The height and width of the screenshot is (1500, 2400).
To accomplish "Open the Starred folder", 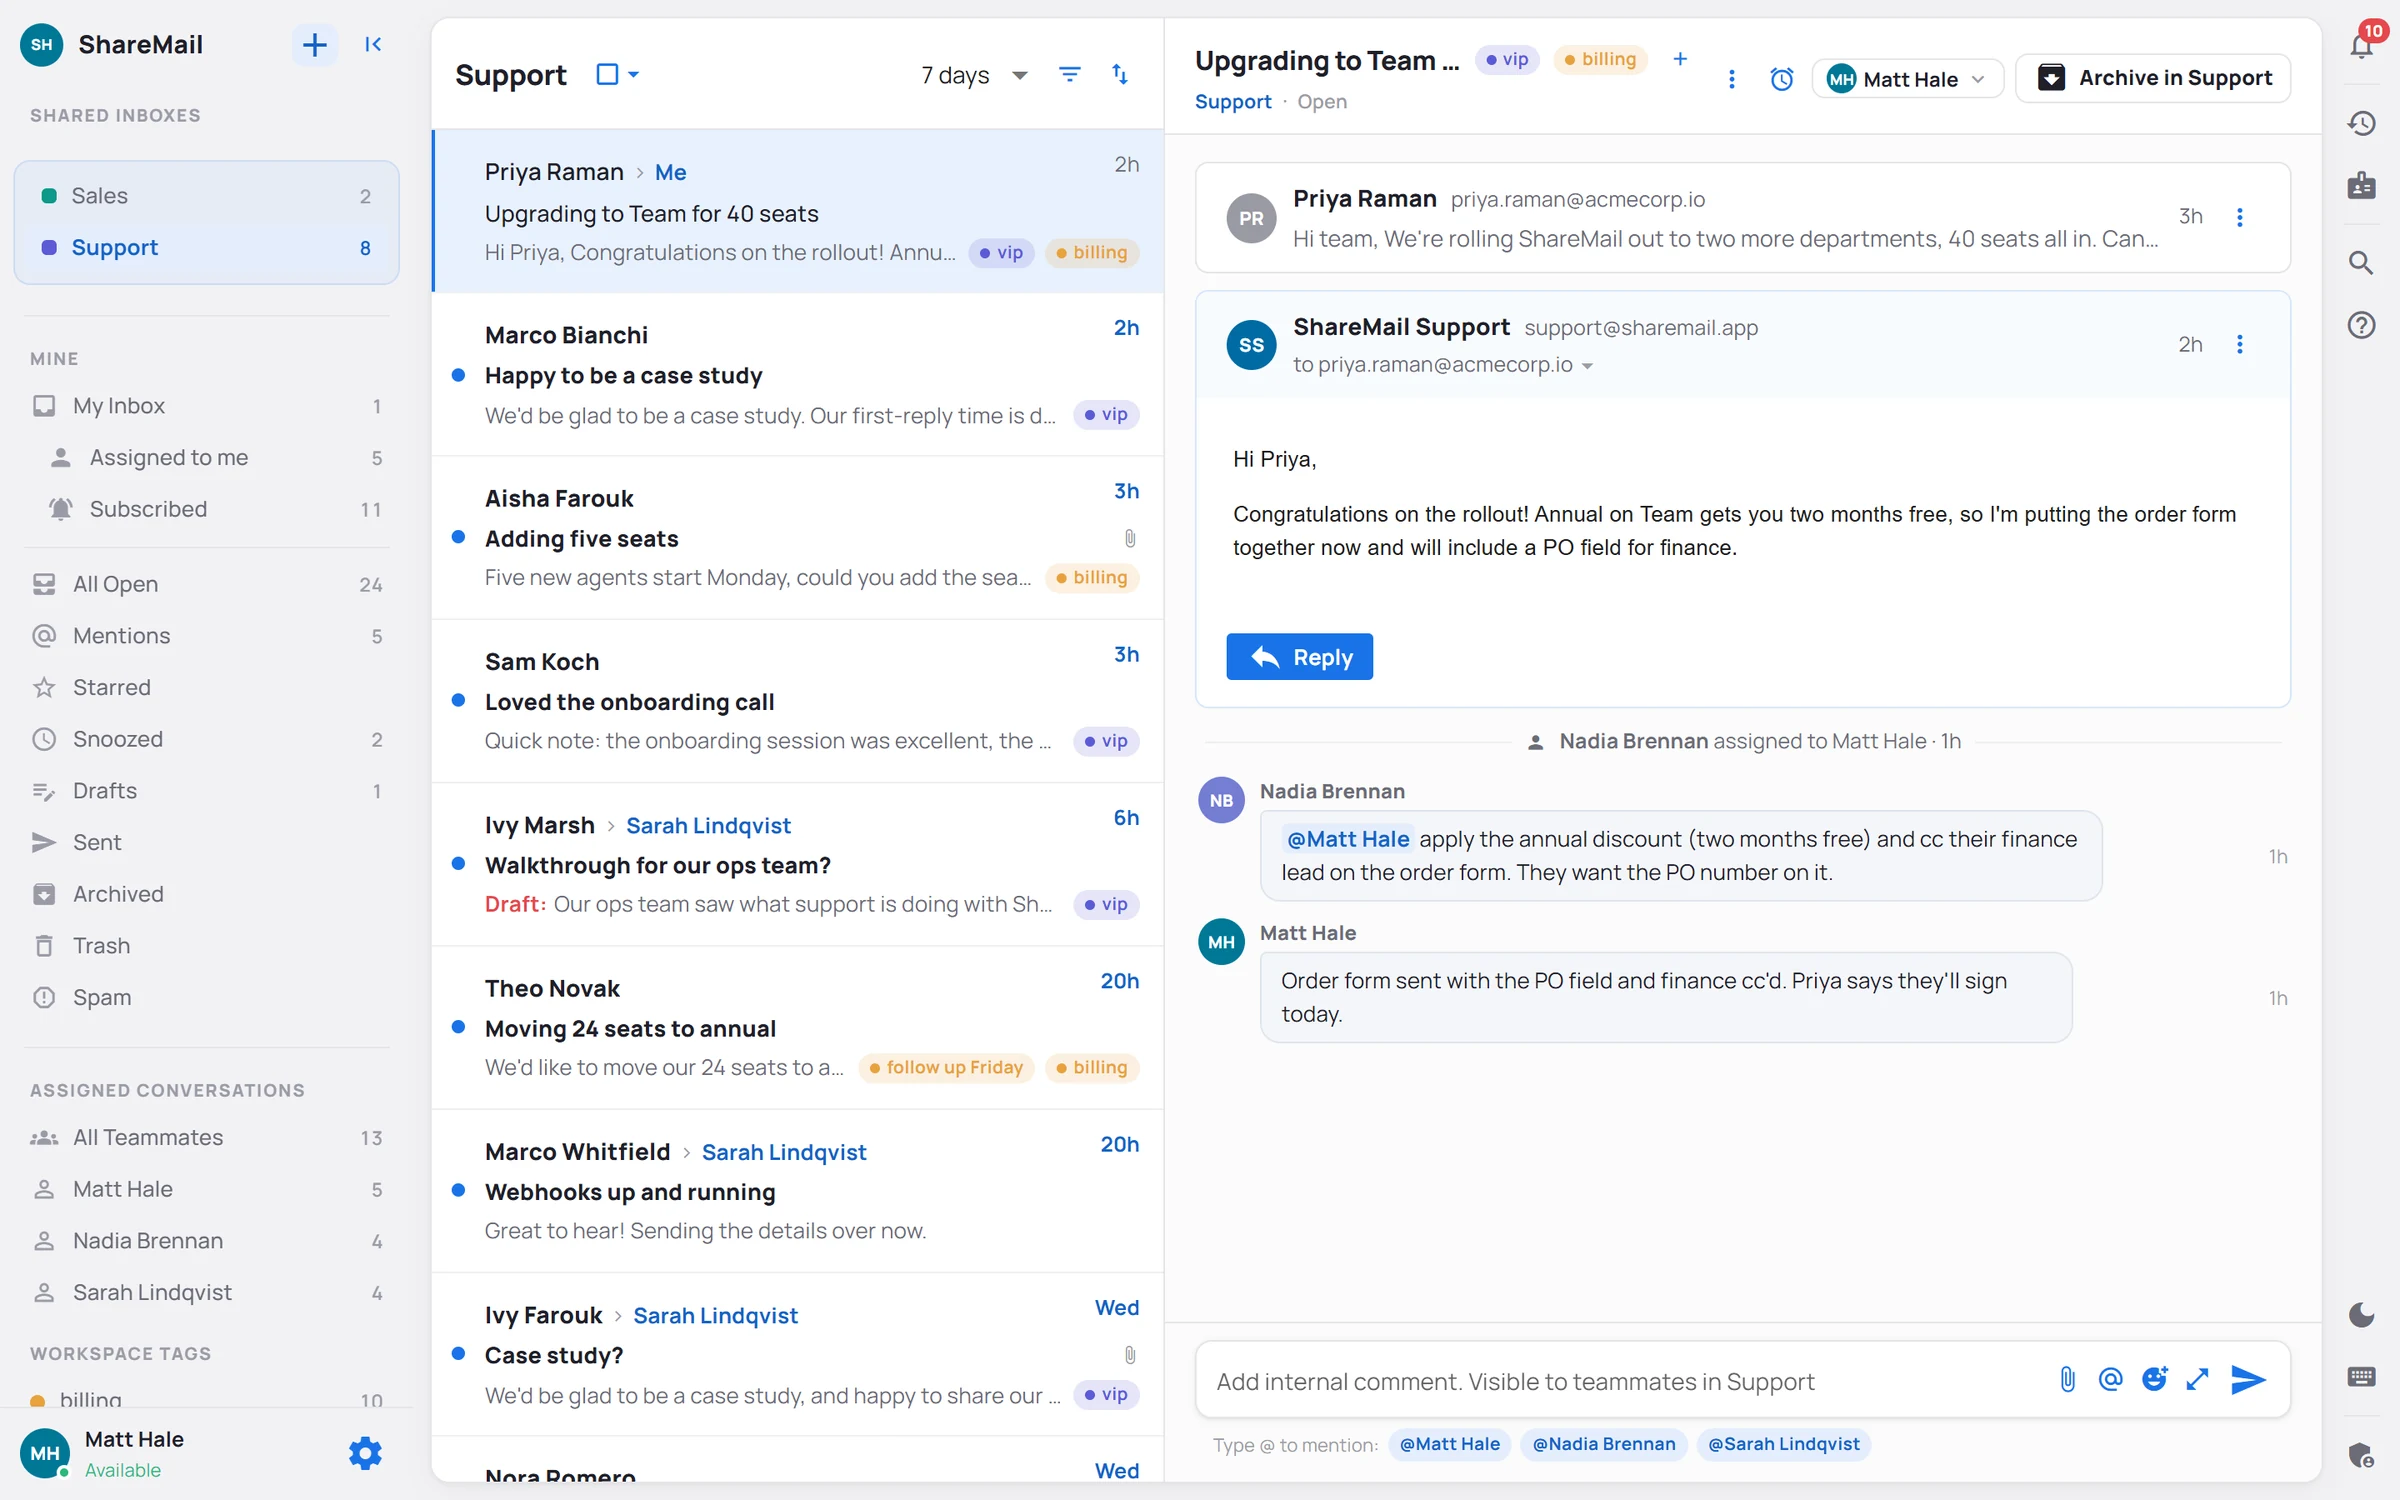I will 207,688.
